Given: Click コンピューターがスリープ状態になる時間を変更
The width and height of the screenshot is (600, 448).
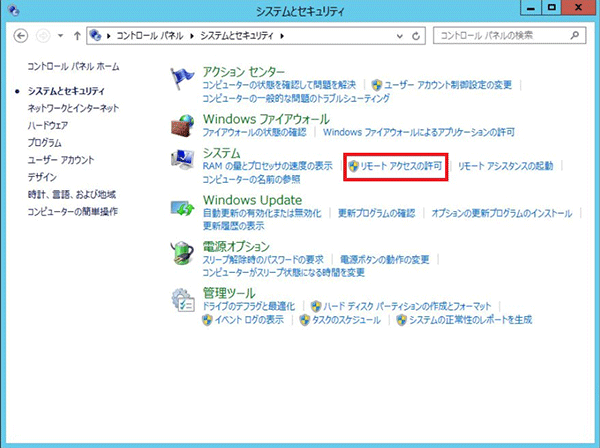Looking at the screenshot, I should pyautogui.click(x=284, y=273).
